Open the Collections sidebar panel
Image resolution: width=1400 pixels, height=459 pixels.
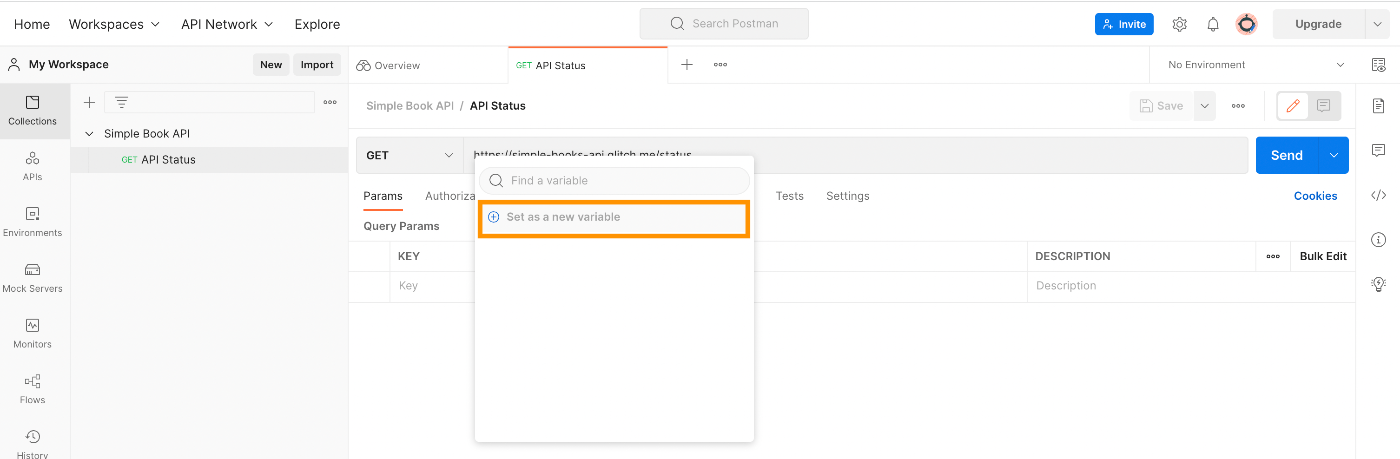pos(33,111)
